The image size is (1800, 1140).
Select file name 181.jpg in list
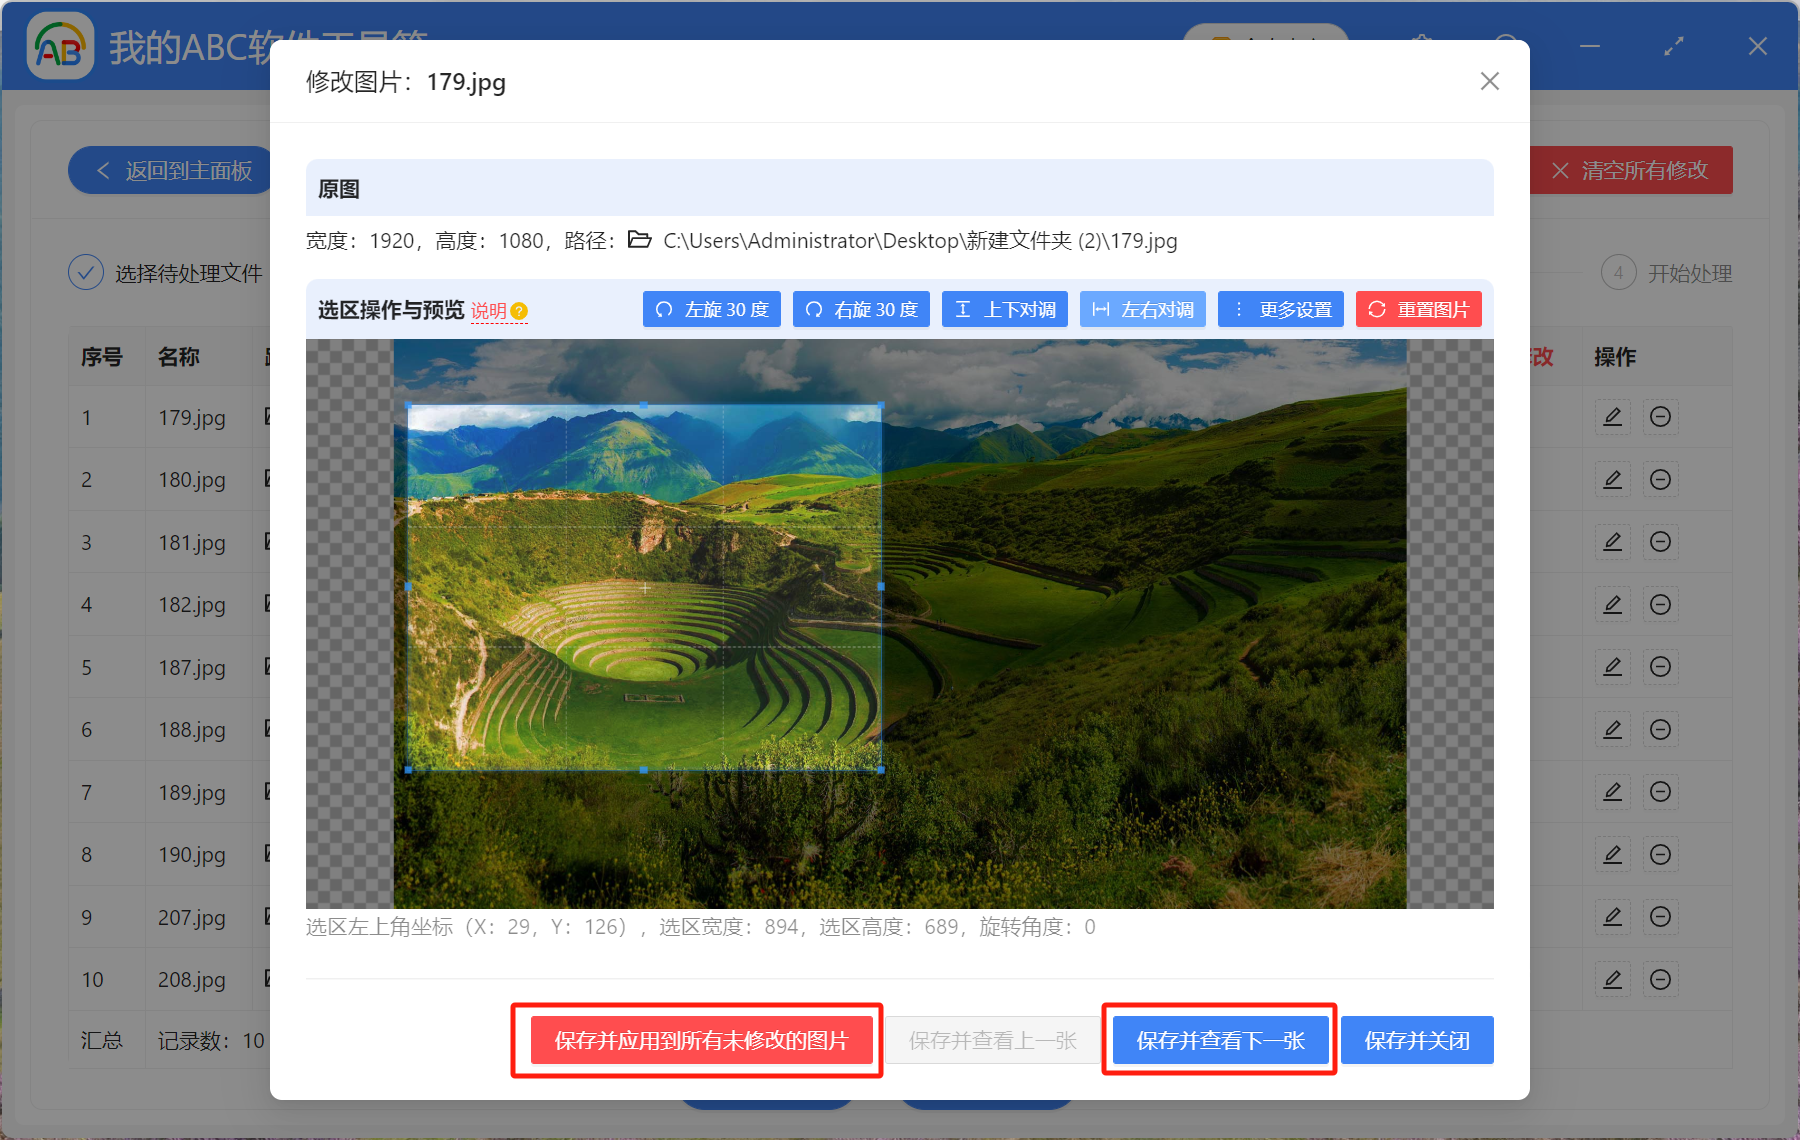point(192,543)
